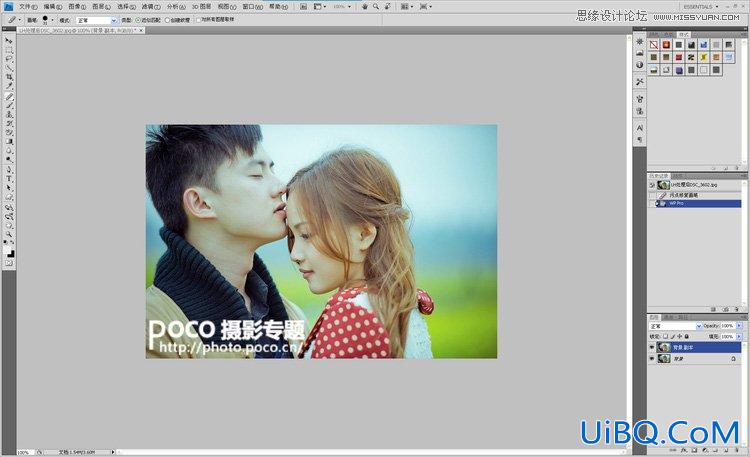The image size is (750, 457).
Task: Select the 近似匹配 radio option
Action: coord(137,20)
